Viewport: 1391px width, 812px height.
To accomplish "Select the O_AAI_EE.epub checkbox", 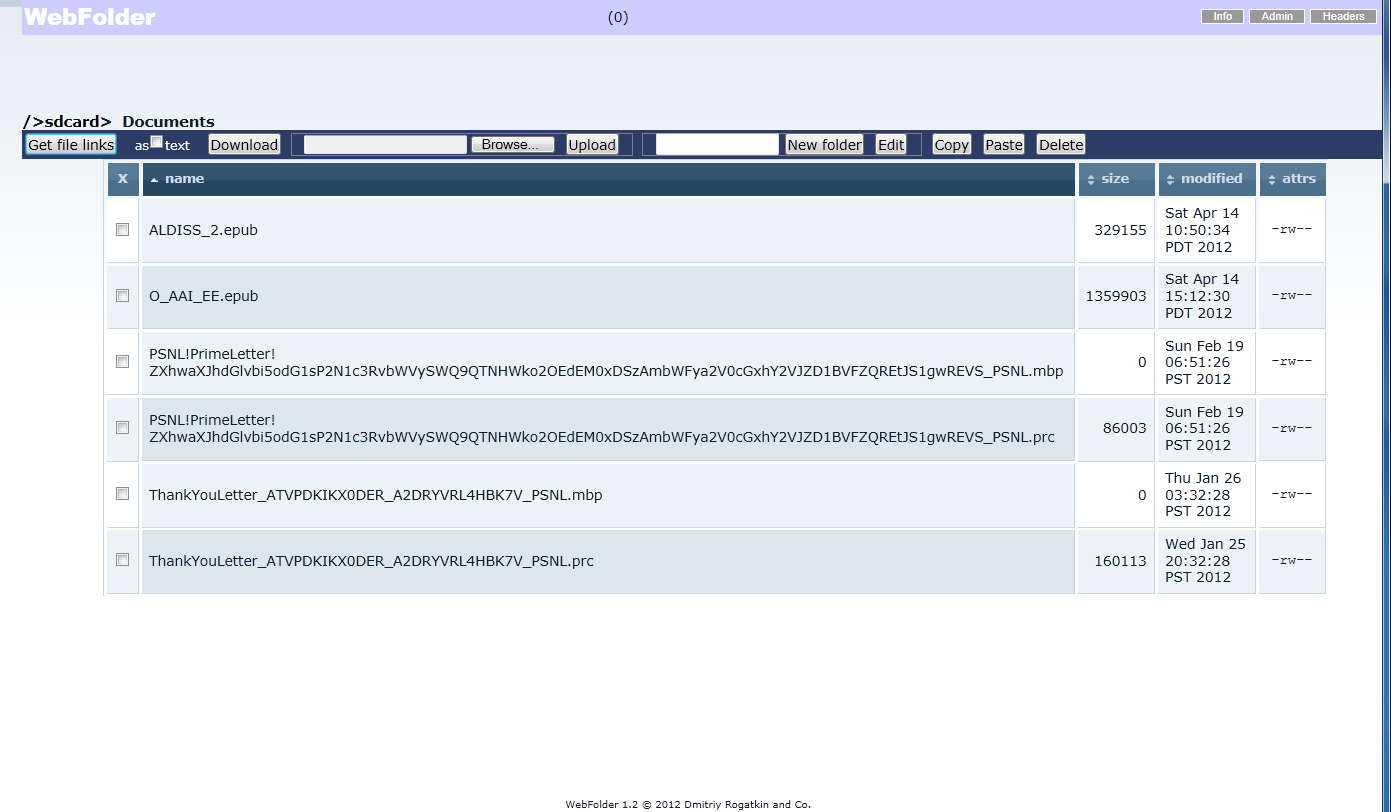I will (x=123, y=296).
